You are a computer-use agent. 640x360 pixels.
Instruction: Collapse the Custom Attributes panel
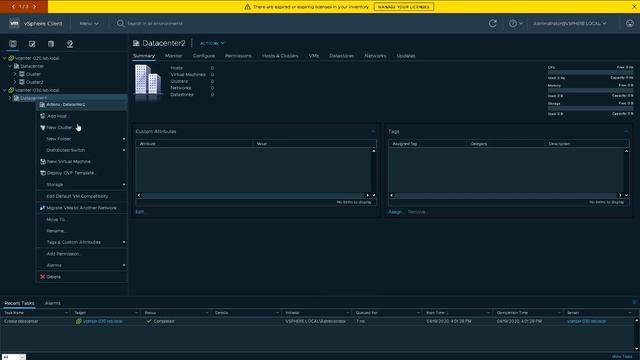click(373, 131)
